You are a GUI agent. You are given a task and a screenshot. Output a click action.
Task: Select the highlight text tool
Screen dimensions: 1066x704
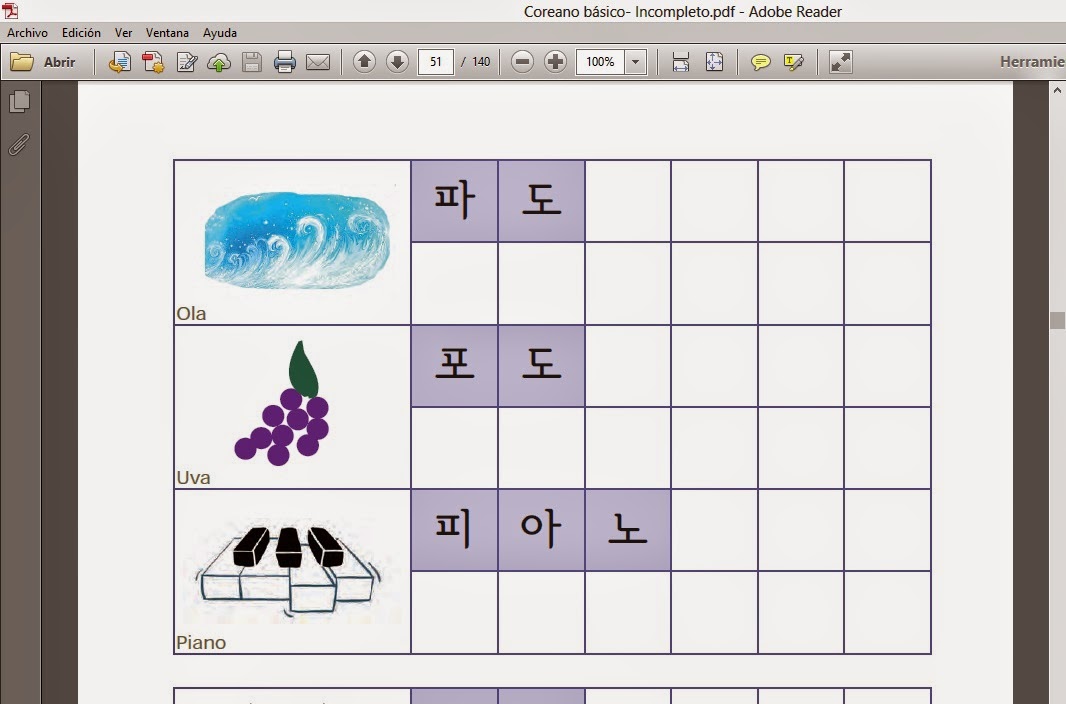point(793,62)
